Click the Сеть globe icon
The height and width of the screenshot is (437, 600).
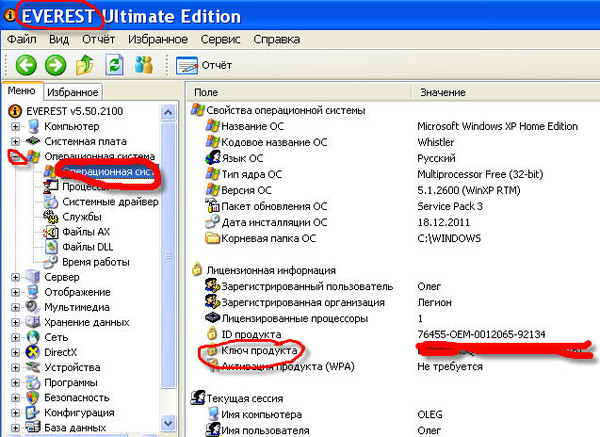click(x=33, y=337)
